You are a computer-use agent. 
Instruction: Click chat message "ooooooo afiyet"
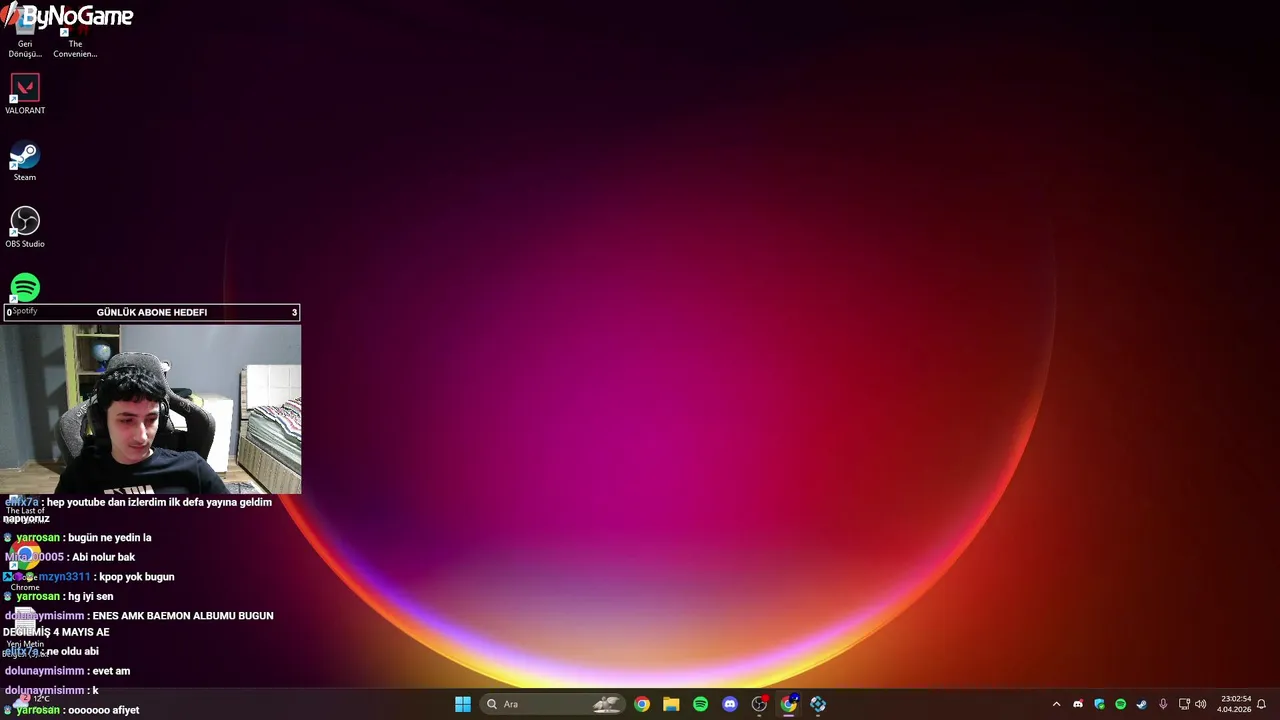pos(103,710)
